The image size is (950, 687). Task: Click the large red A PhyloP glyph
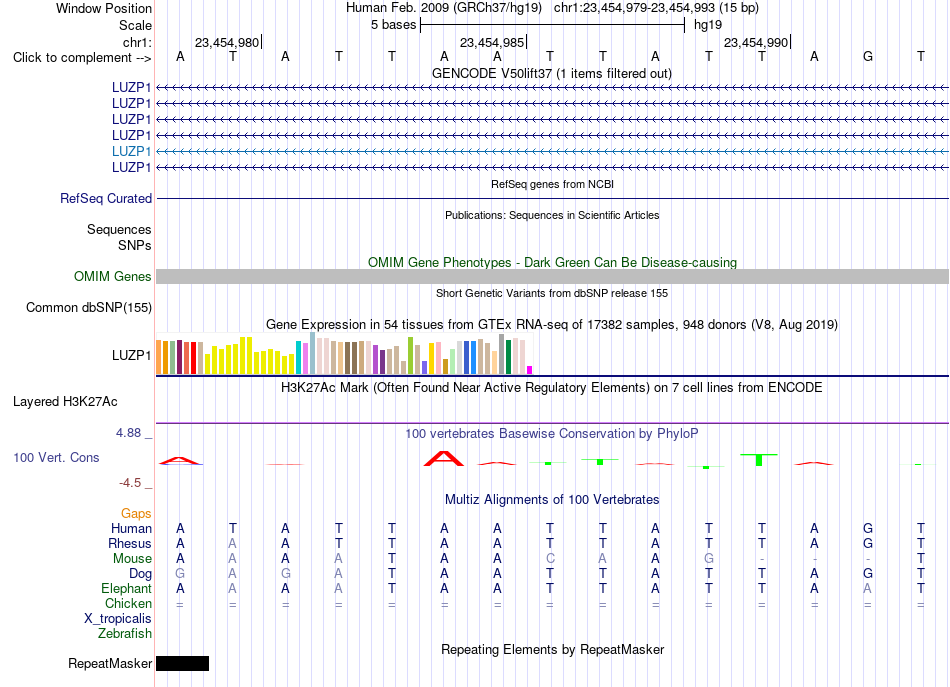coord(443,459)
